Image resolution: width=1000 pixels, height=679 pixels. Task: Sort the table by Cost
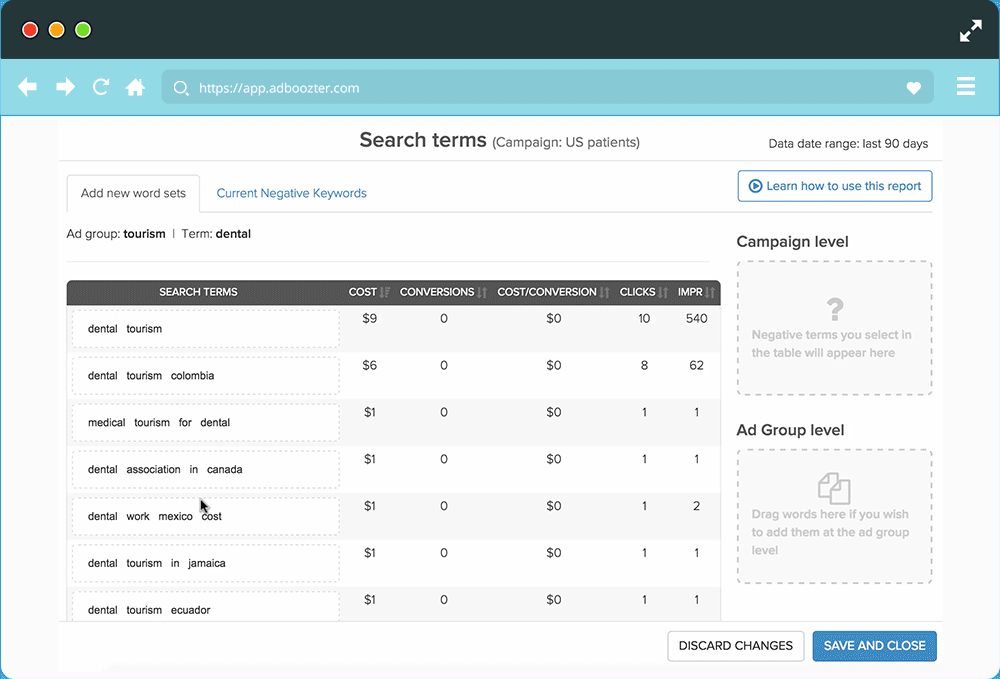pos(369,292)
